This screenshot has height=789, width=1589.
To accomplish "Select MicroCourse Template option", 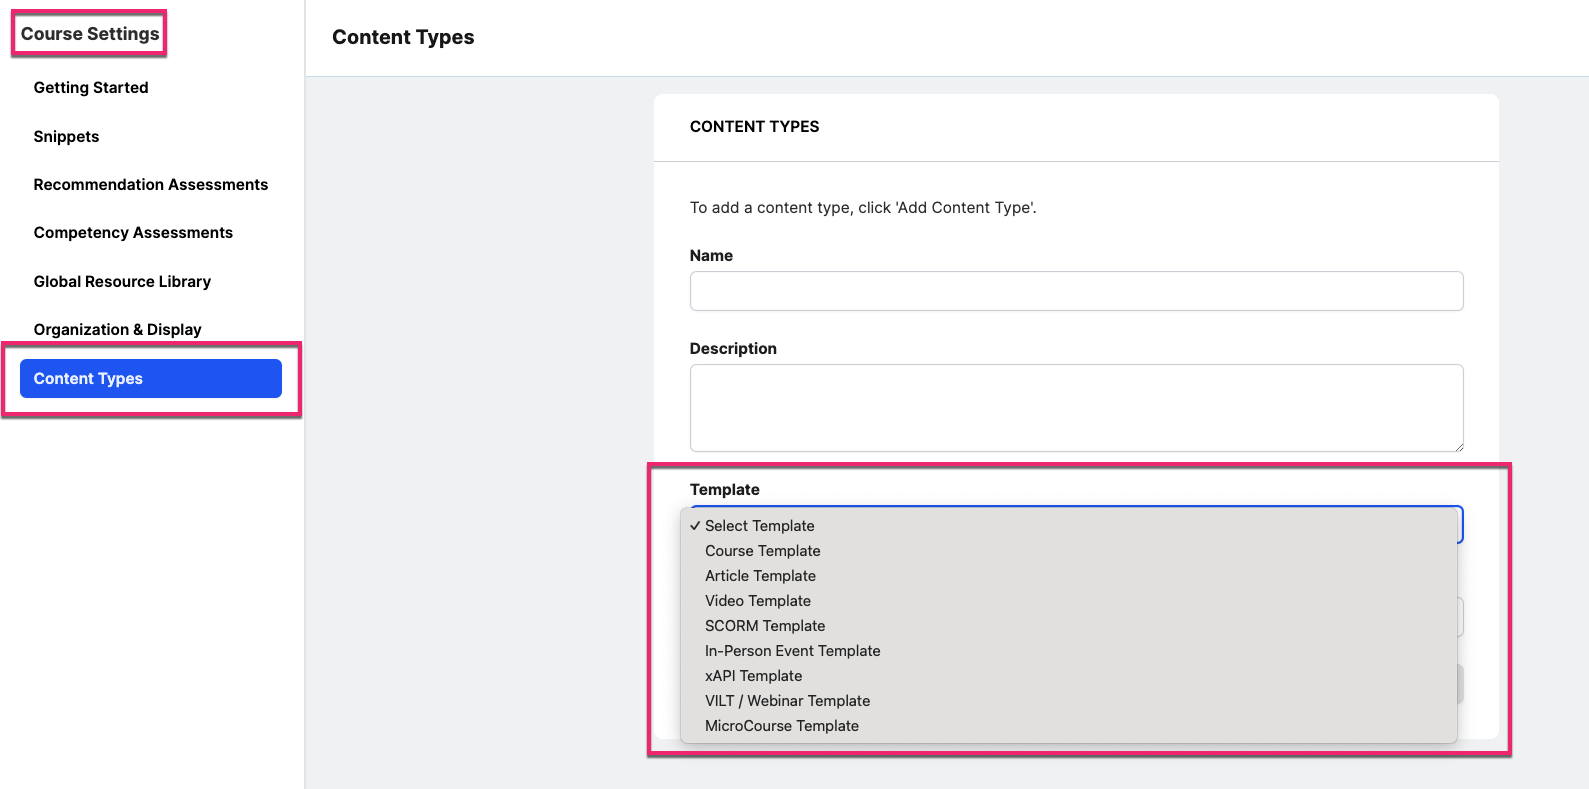I will (x=1068, y=726).
